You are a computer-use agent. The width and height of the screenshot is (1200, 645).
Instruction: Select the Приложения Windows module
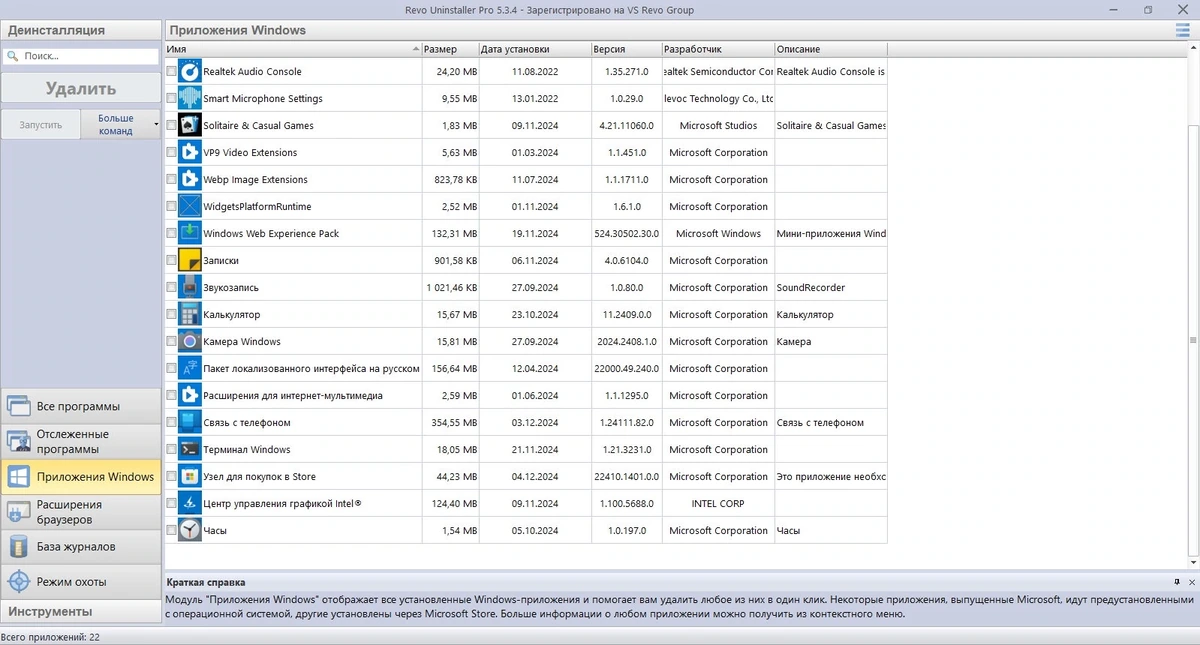coord(81,477)
